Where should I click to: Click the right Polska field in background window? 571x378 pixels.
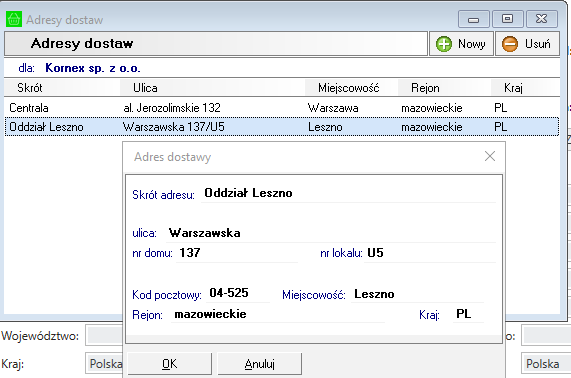coord(546,363)
